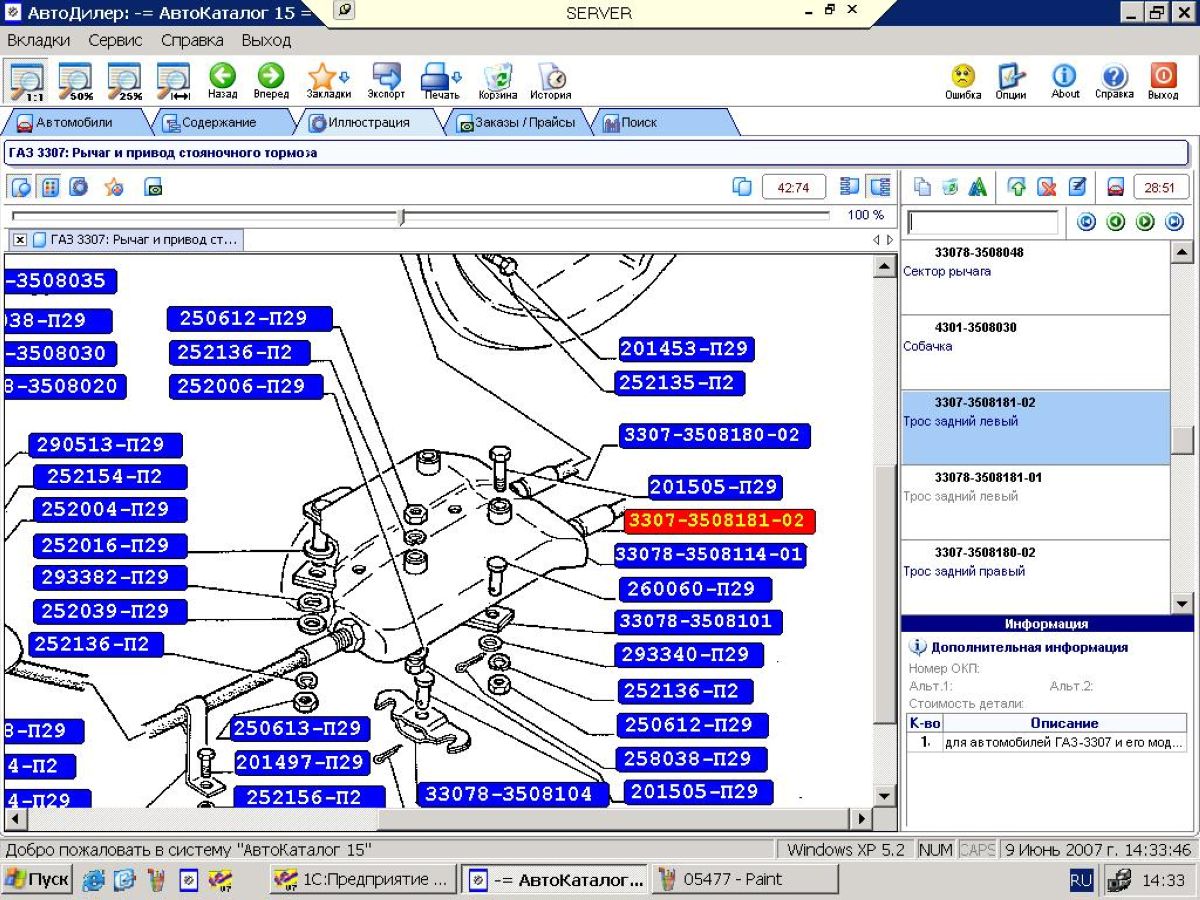Click the 42:74 counter box
This screenshot has height=900, width=1200.
(x=794, y=187)
